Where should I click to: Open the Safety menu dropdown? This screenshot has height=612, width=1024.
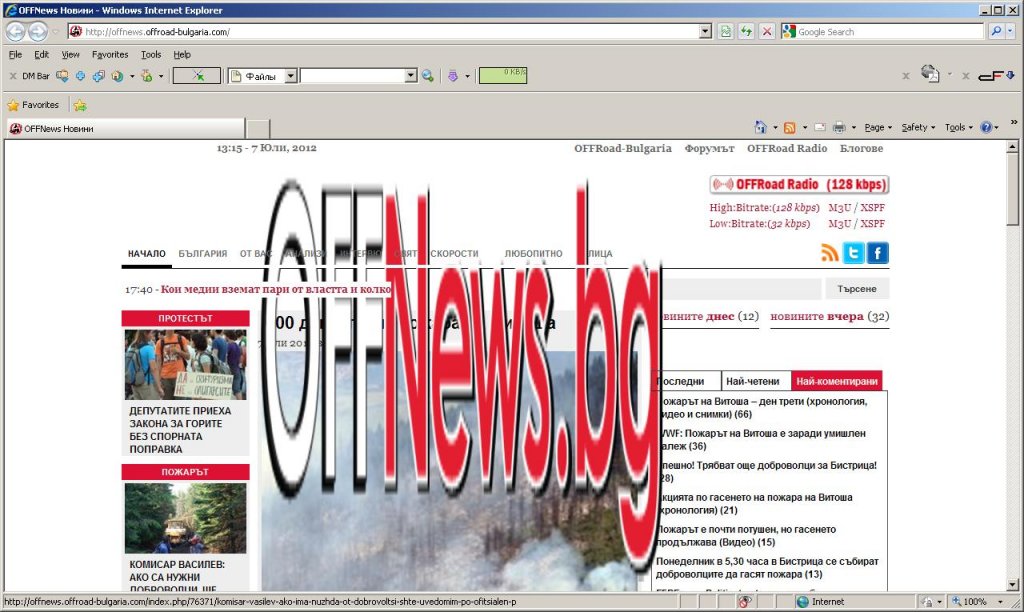pos(918,127)
